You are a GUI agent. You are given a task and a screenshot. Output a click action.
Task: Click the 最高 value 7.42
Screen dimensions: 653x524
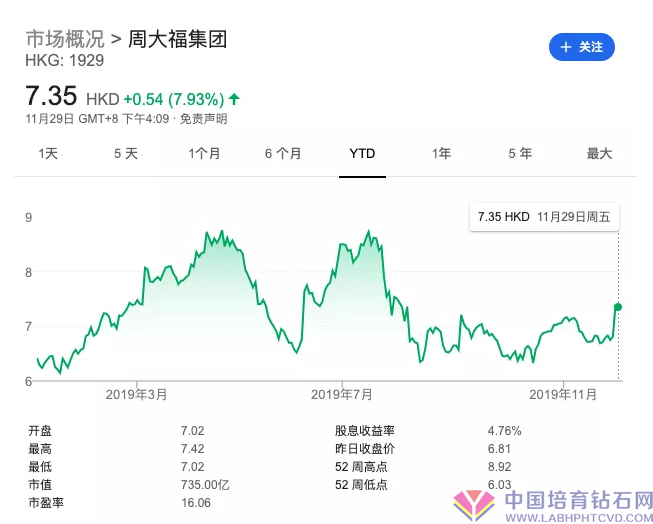pos(192,449)
